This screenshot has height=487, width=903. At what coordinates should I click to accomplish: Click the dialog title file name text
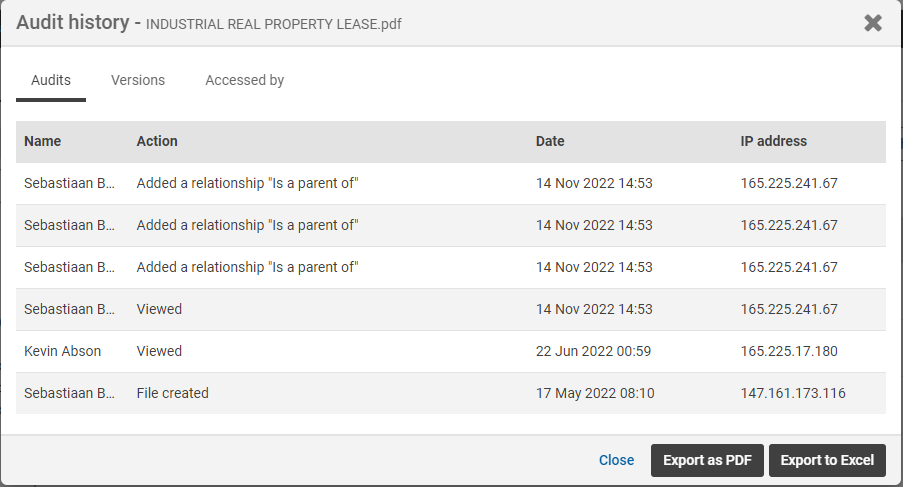click(274, 24)
